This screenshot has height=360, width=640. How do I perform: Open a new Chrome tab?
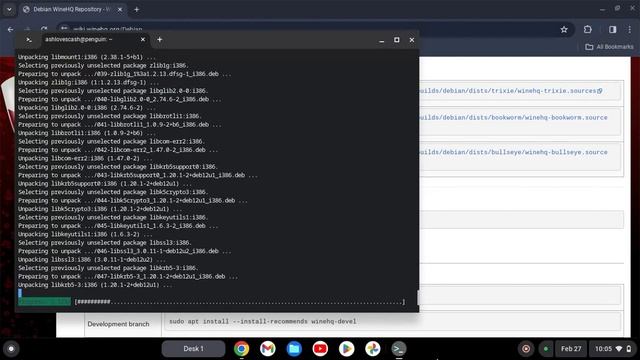coord(137,9)
